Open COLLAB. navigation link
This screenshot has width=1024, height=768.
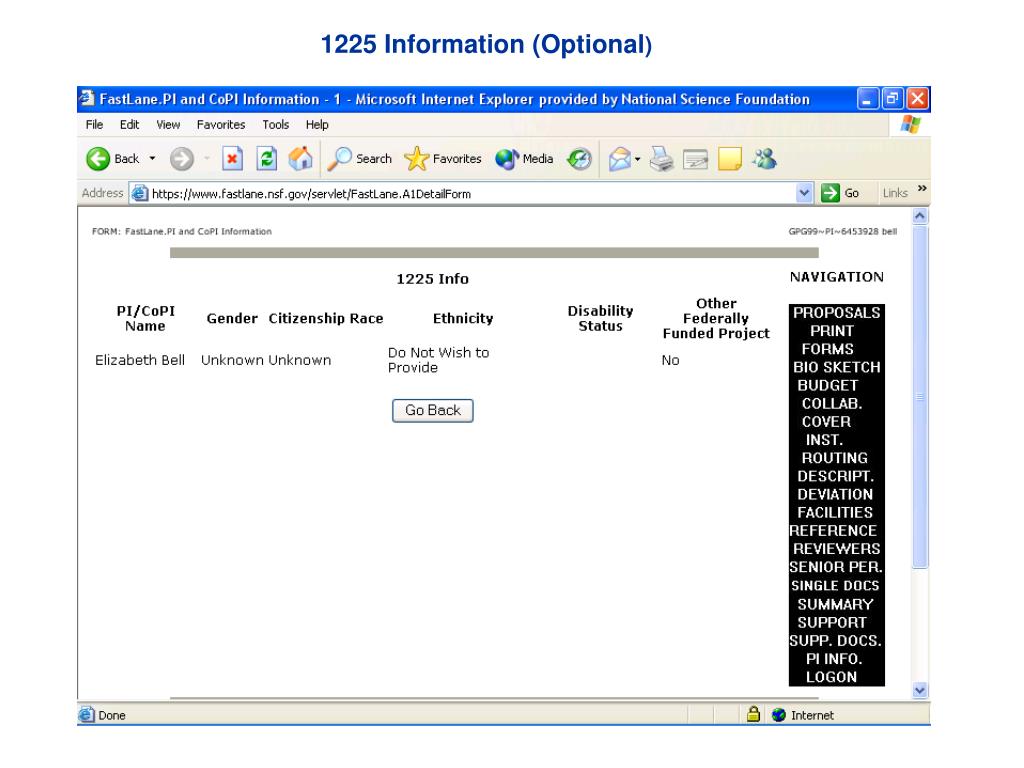[x=832, y=404]
